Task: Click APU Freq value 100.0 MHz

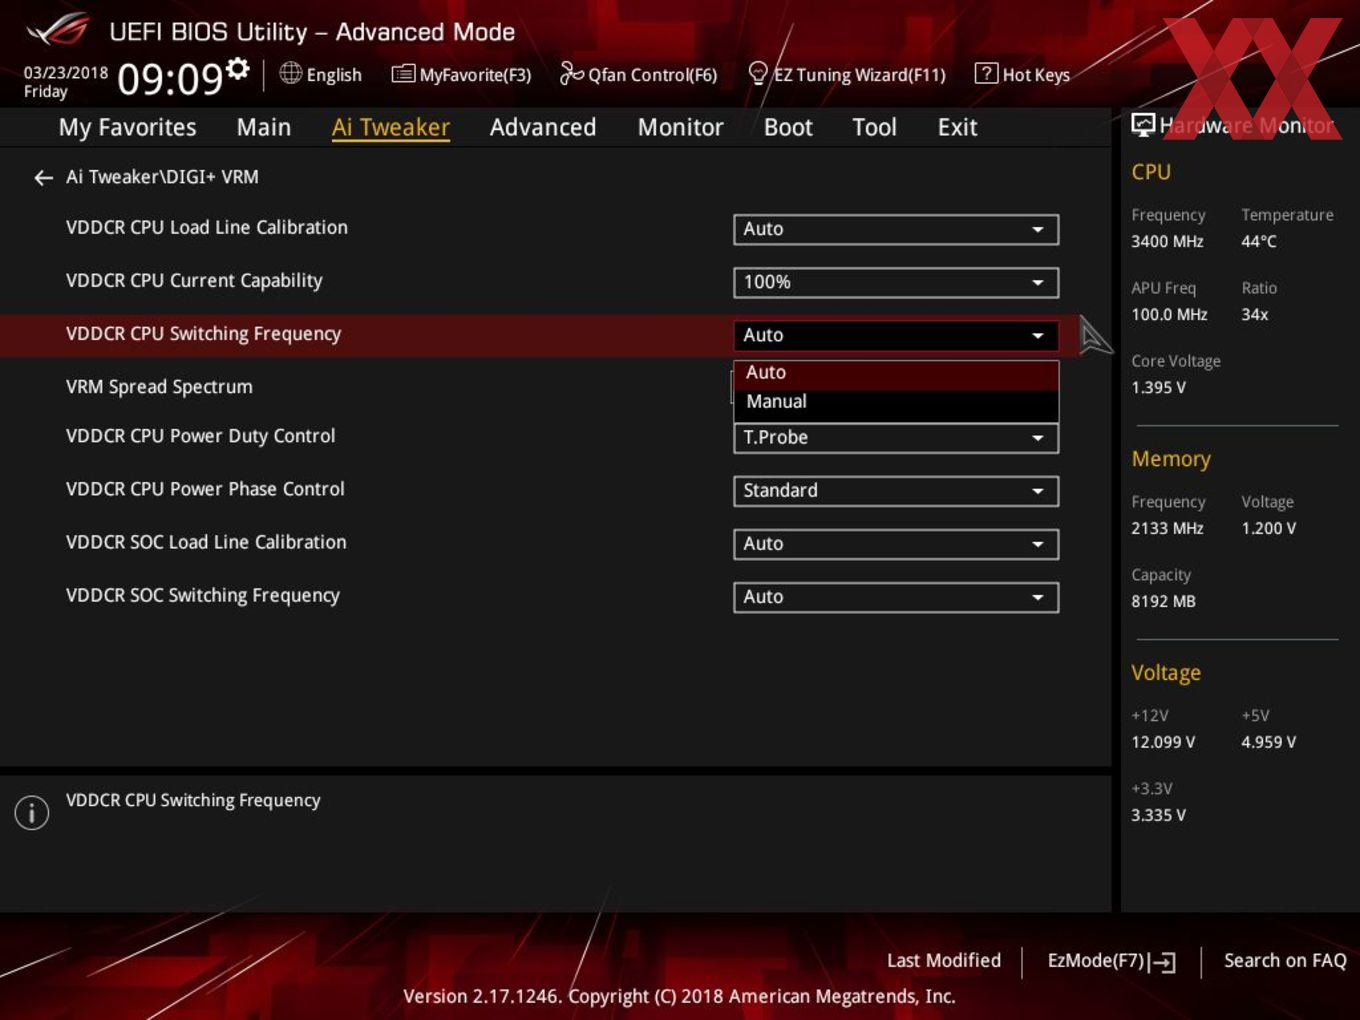Action: (1169, 314)
